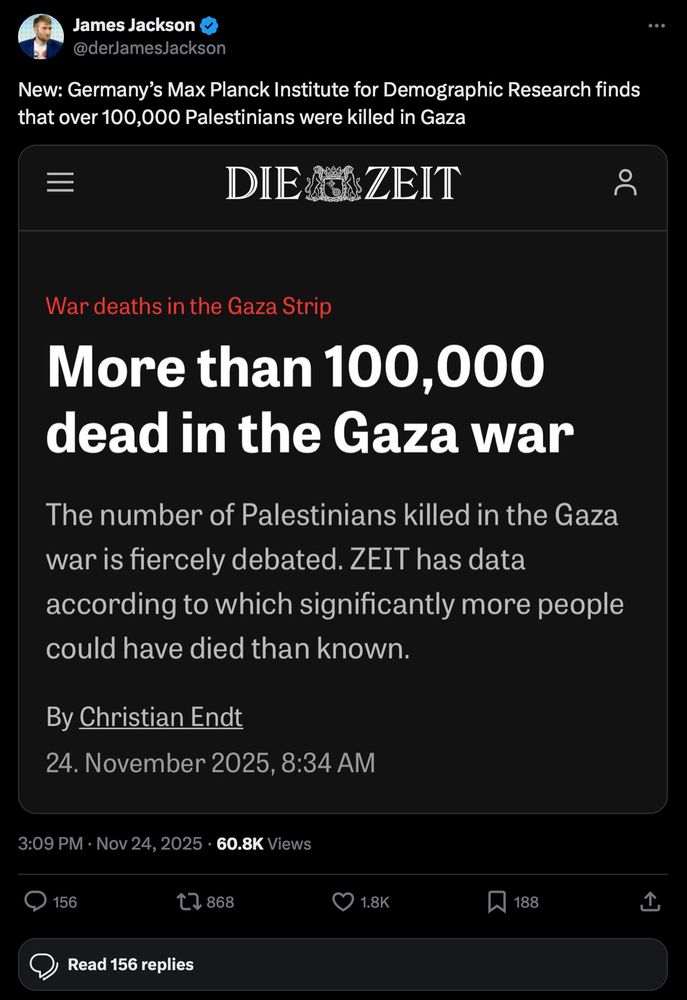Bookmark the tweet
The image size is (687, 1000).
pos(496,902)
